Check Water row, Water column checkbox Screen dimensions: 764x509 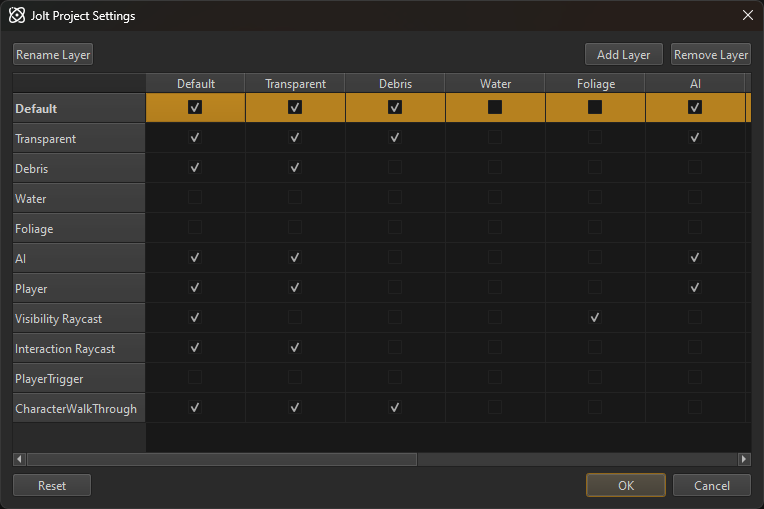click(x=495, y=197)
